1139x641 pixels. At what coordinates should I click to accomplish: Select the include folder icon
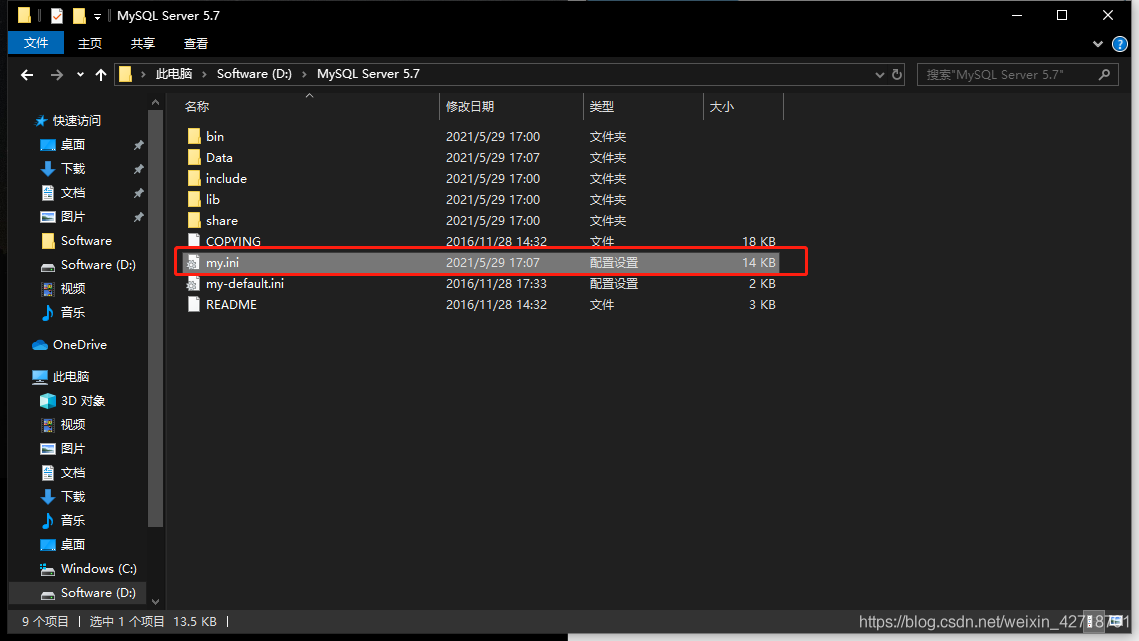tap(194, 178)
